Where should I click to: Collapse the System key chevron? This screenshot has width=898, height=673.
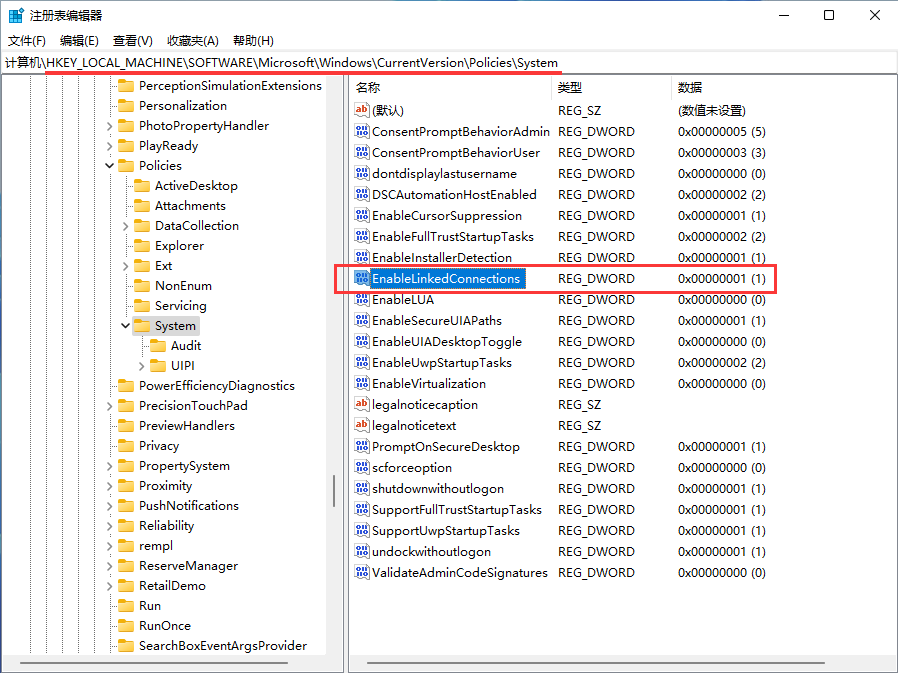126,326
